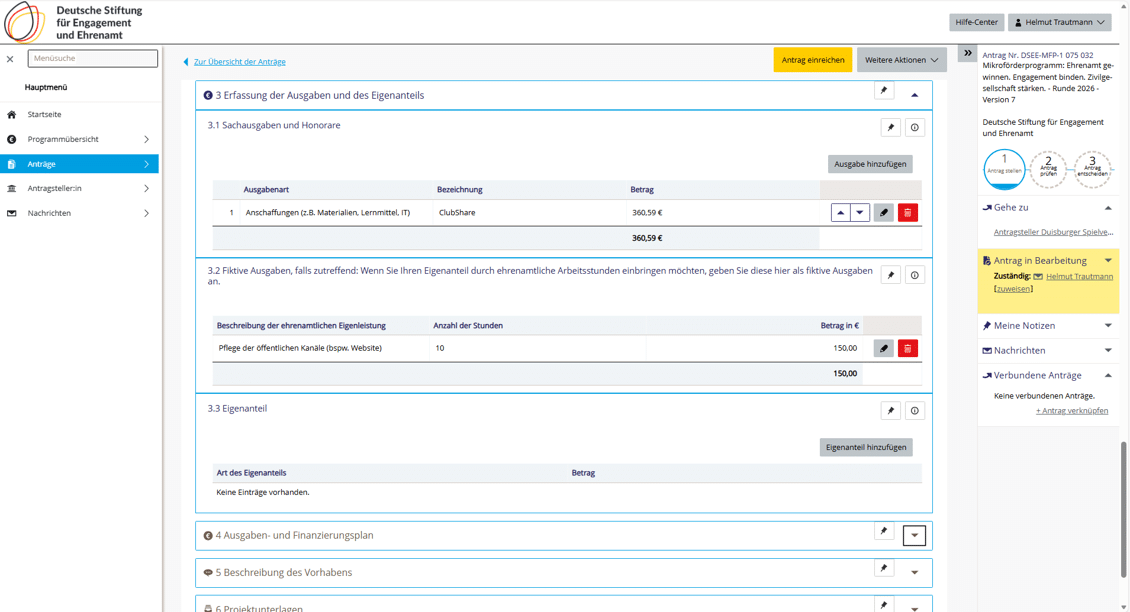Screen dimensions: 1130x612
Task: Follow the Zur Übersicht der Anträge link
Action: (239, 62)
